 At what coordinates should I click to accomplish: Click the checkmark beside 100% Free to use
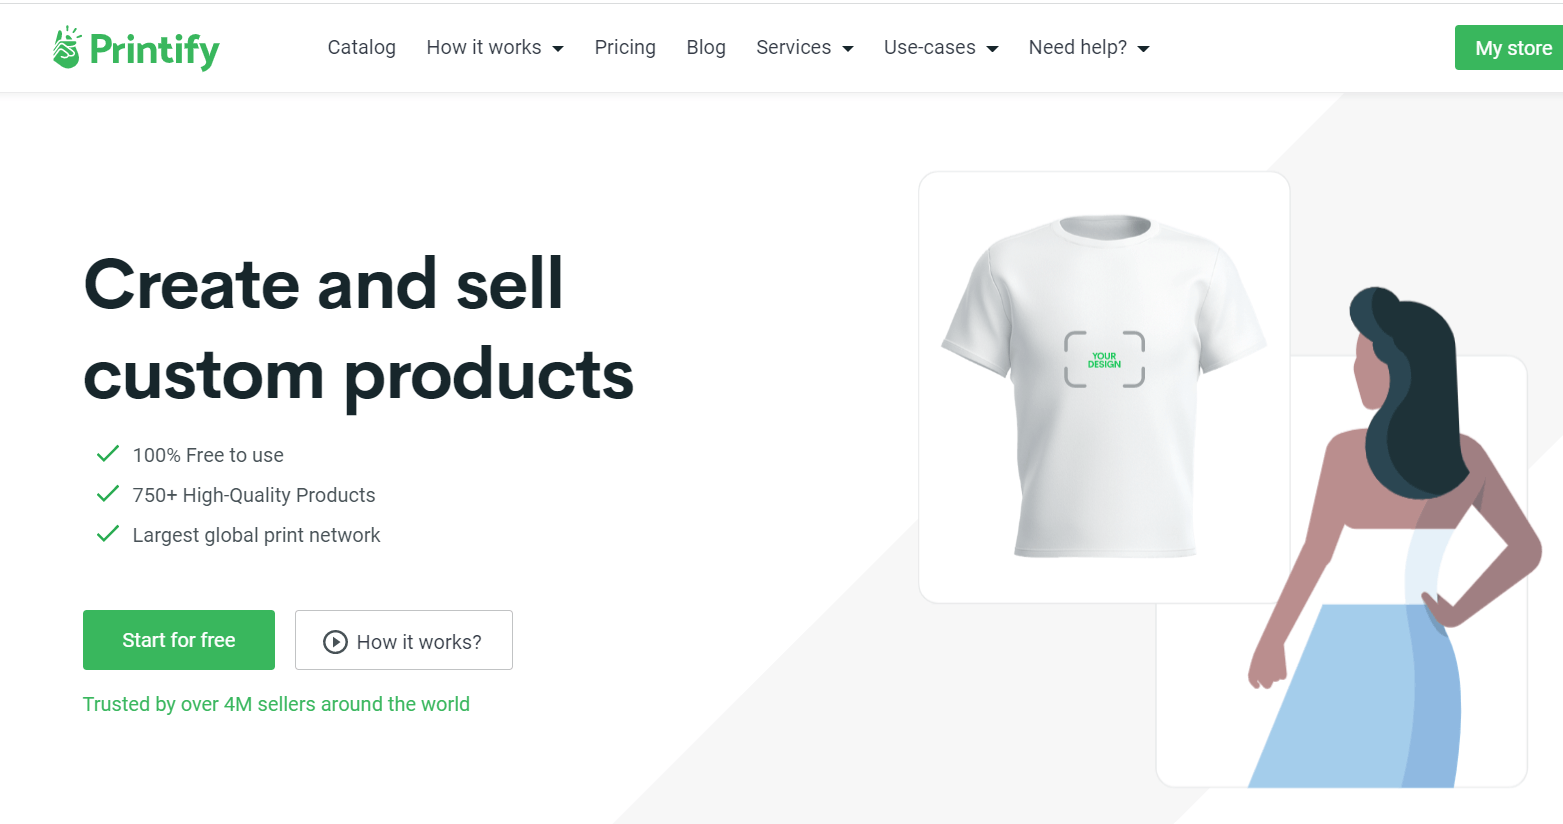coord(108,454)
